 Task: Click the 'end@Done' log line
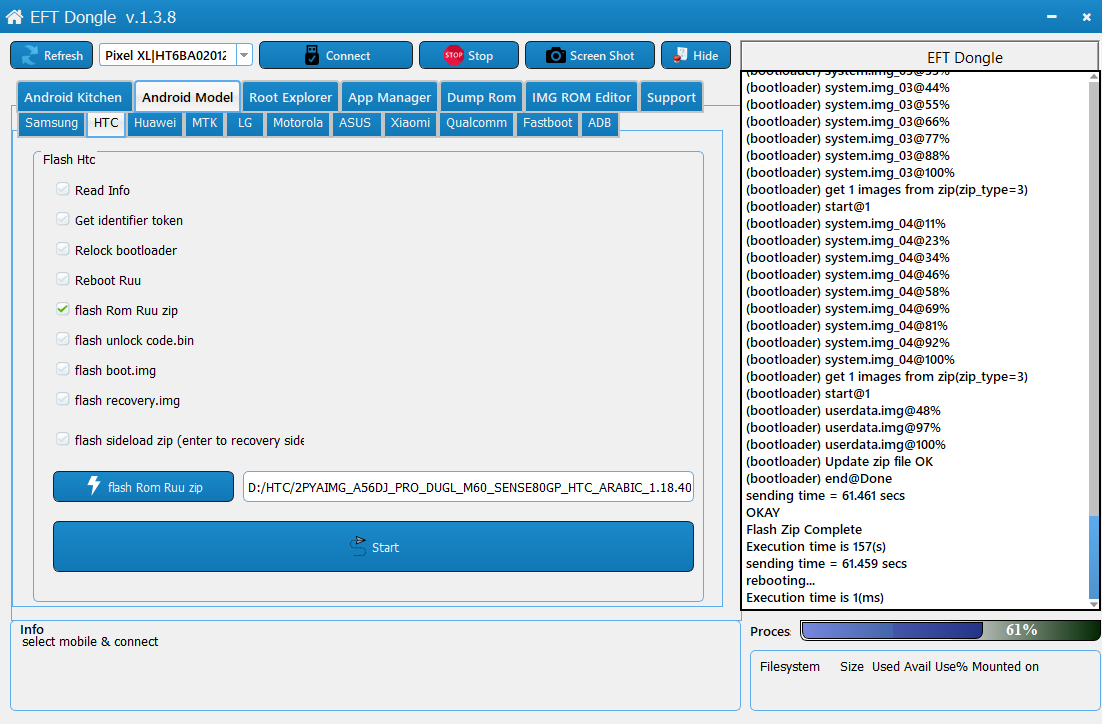(819, 478)
